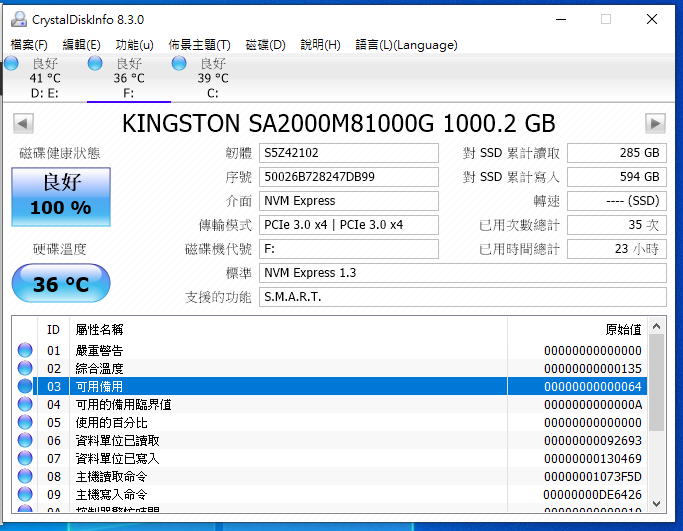Click the blue status orb for C: disk
Viewport: 683px width, 531px height.
[179, 64]
